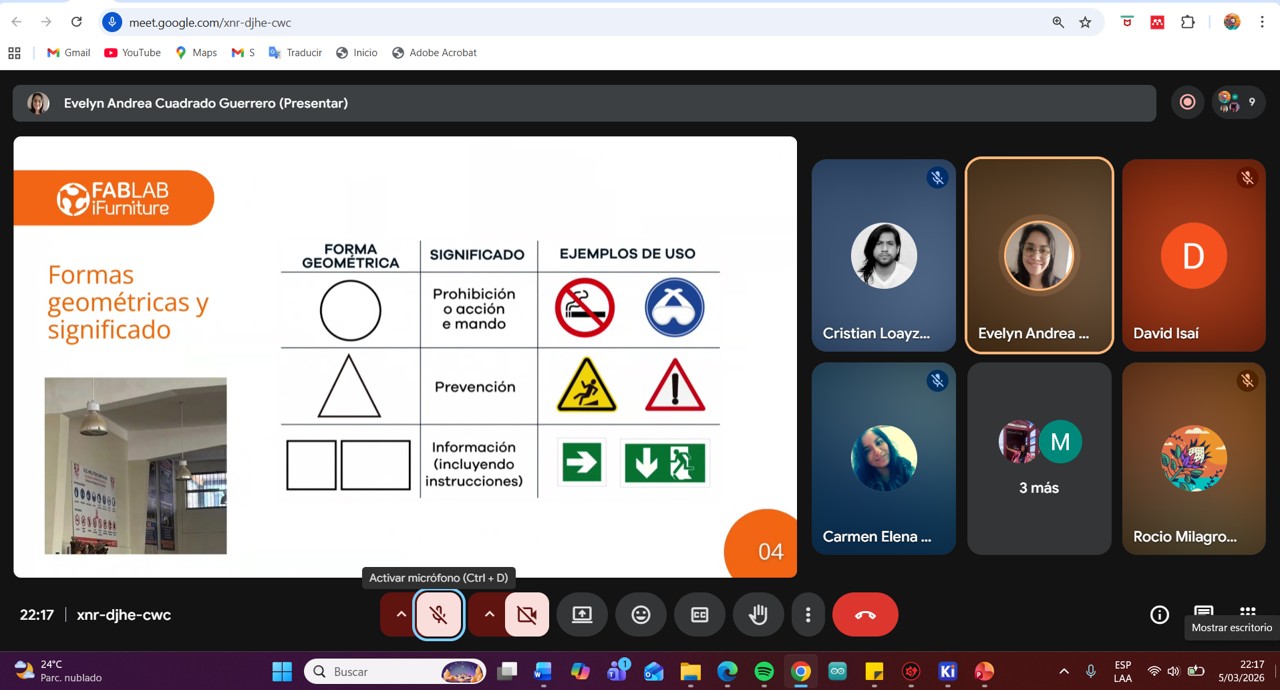The height and width of the screenshot is (690, 1280).
Task: Open participants list showing 9 people
Action: tap(1238, 102)
